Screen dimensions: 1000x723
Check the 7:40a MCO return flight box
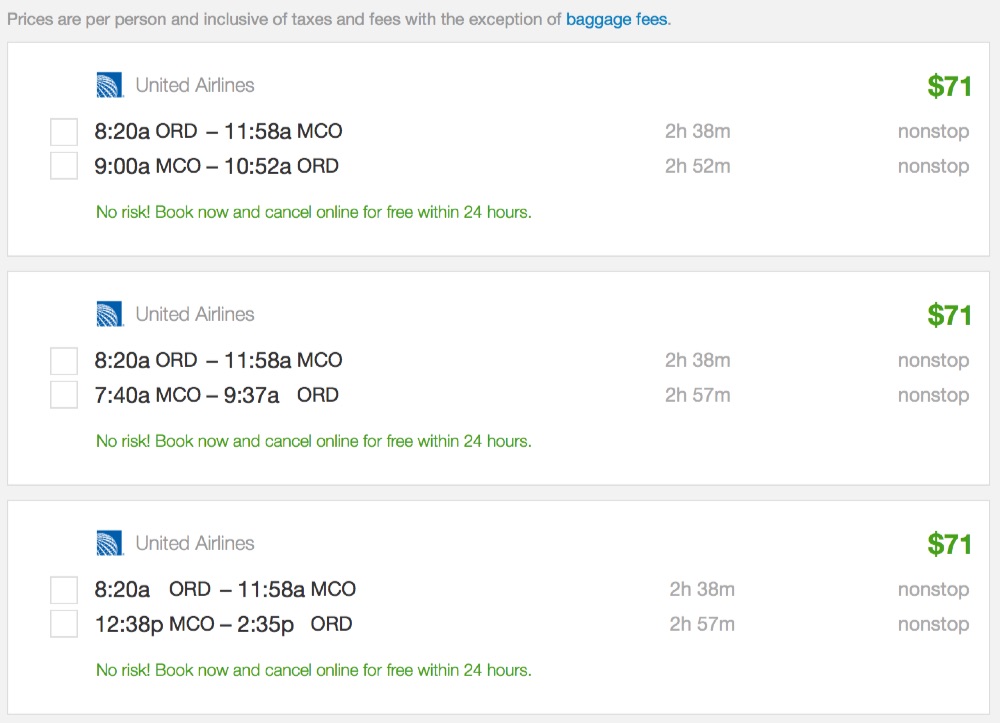(64, 395)
